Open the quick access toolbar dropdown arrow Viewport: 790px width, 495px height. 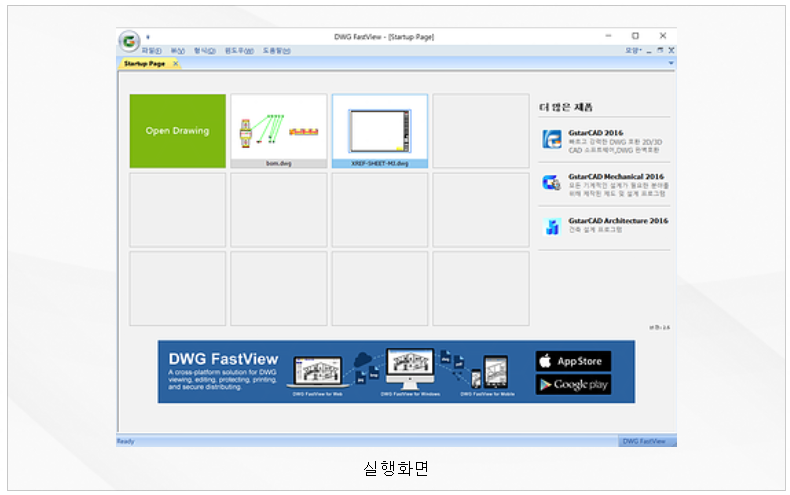148,37
